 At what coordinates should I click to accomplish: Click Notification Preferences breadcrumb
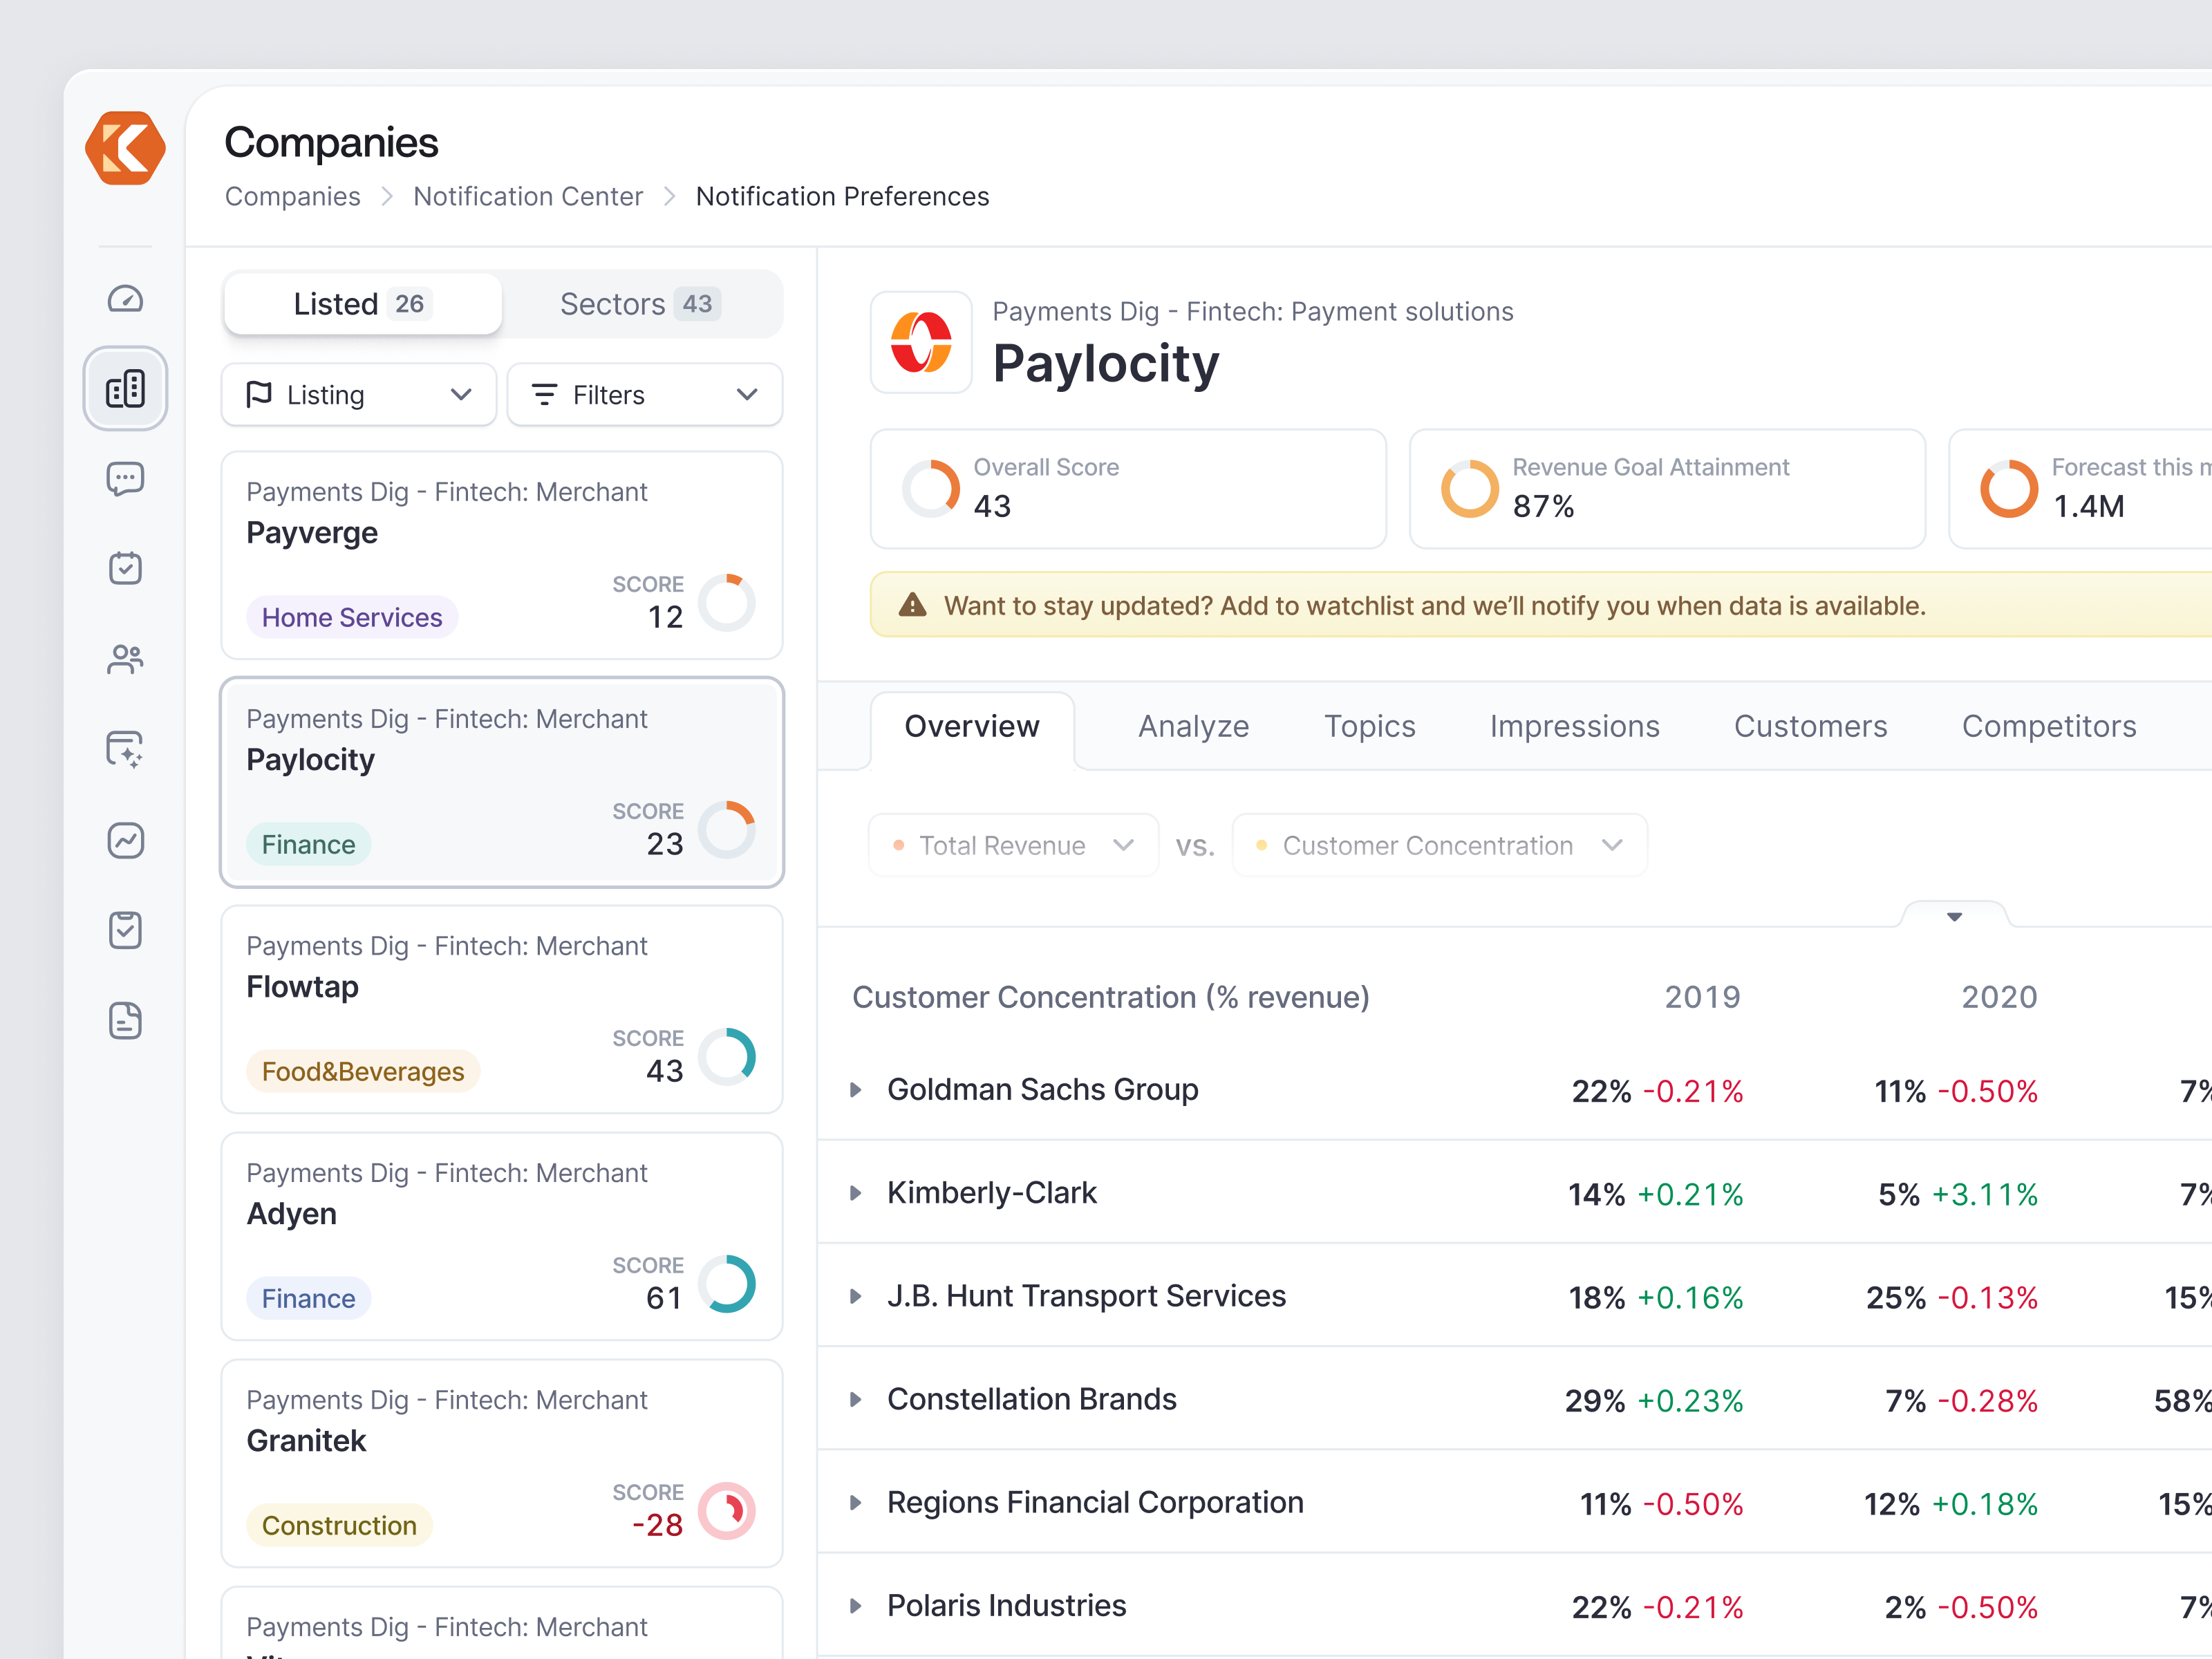tap(843, 196)
